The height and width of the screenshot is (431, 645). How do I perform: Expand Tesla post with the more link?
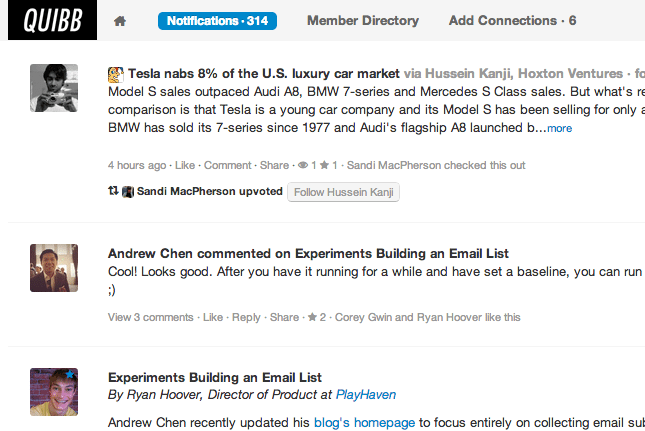click(x=559, y=128)
